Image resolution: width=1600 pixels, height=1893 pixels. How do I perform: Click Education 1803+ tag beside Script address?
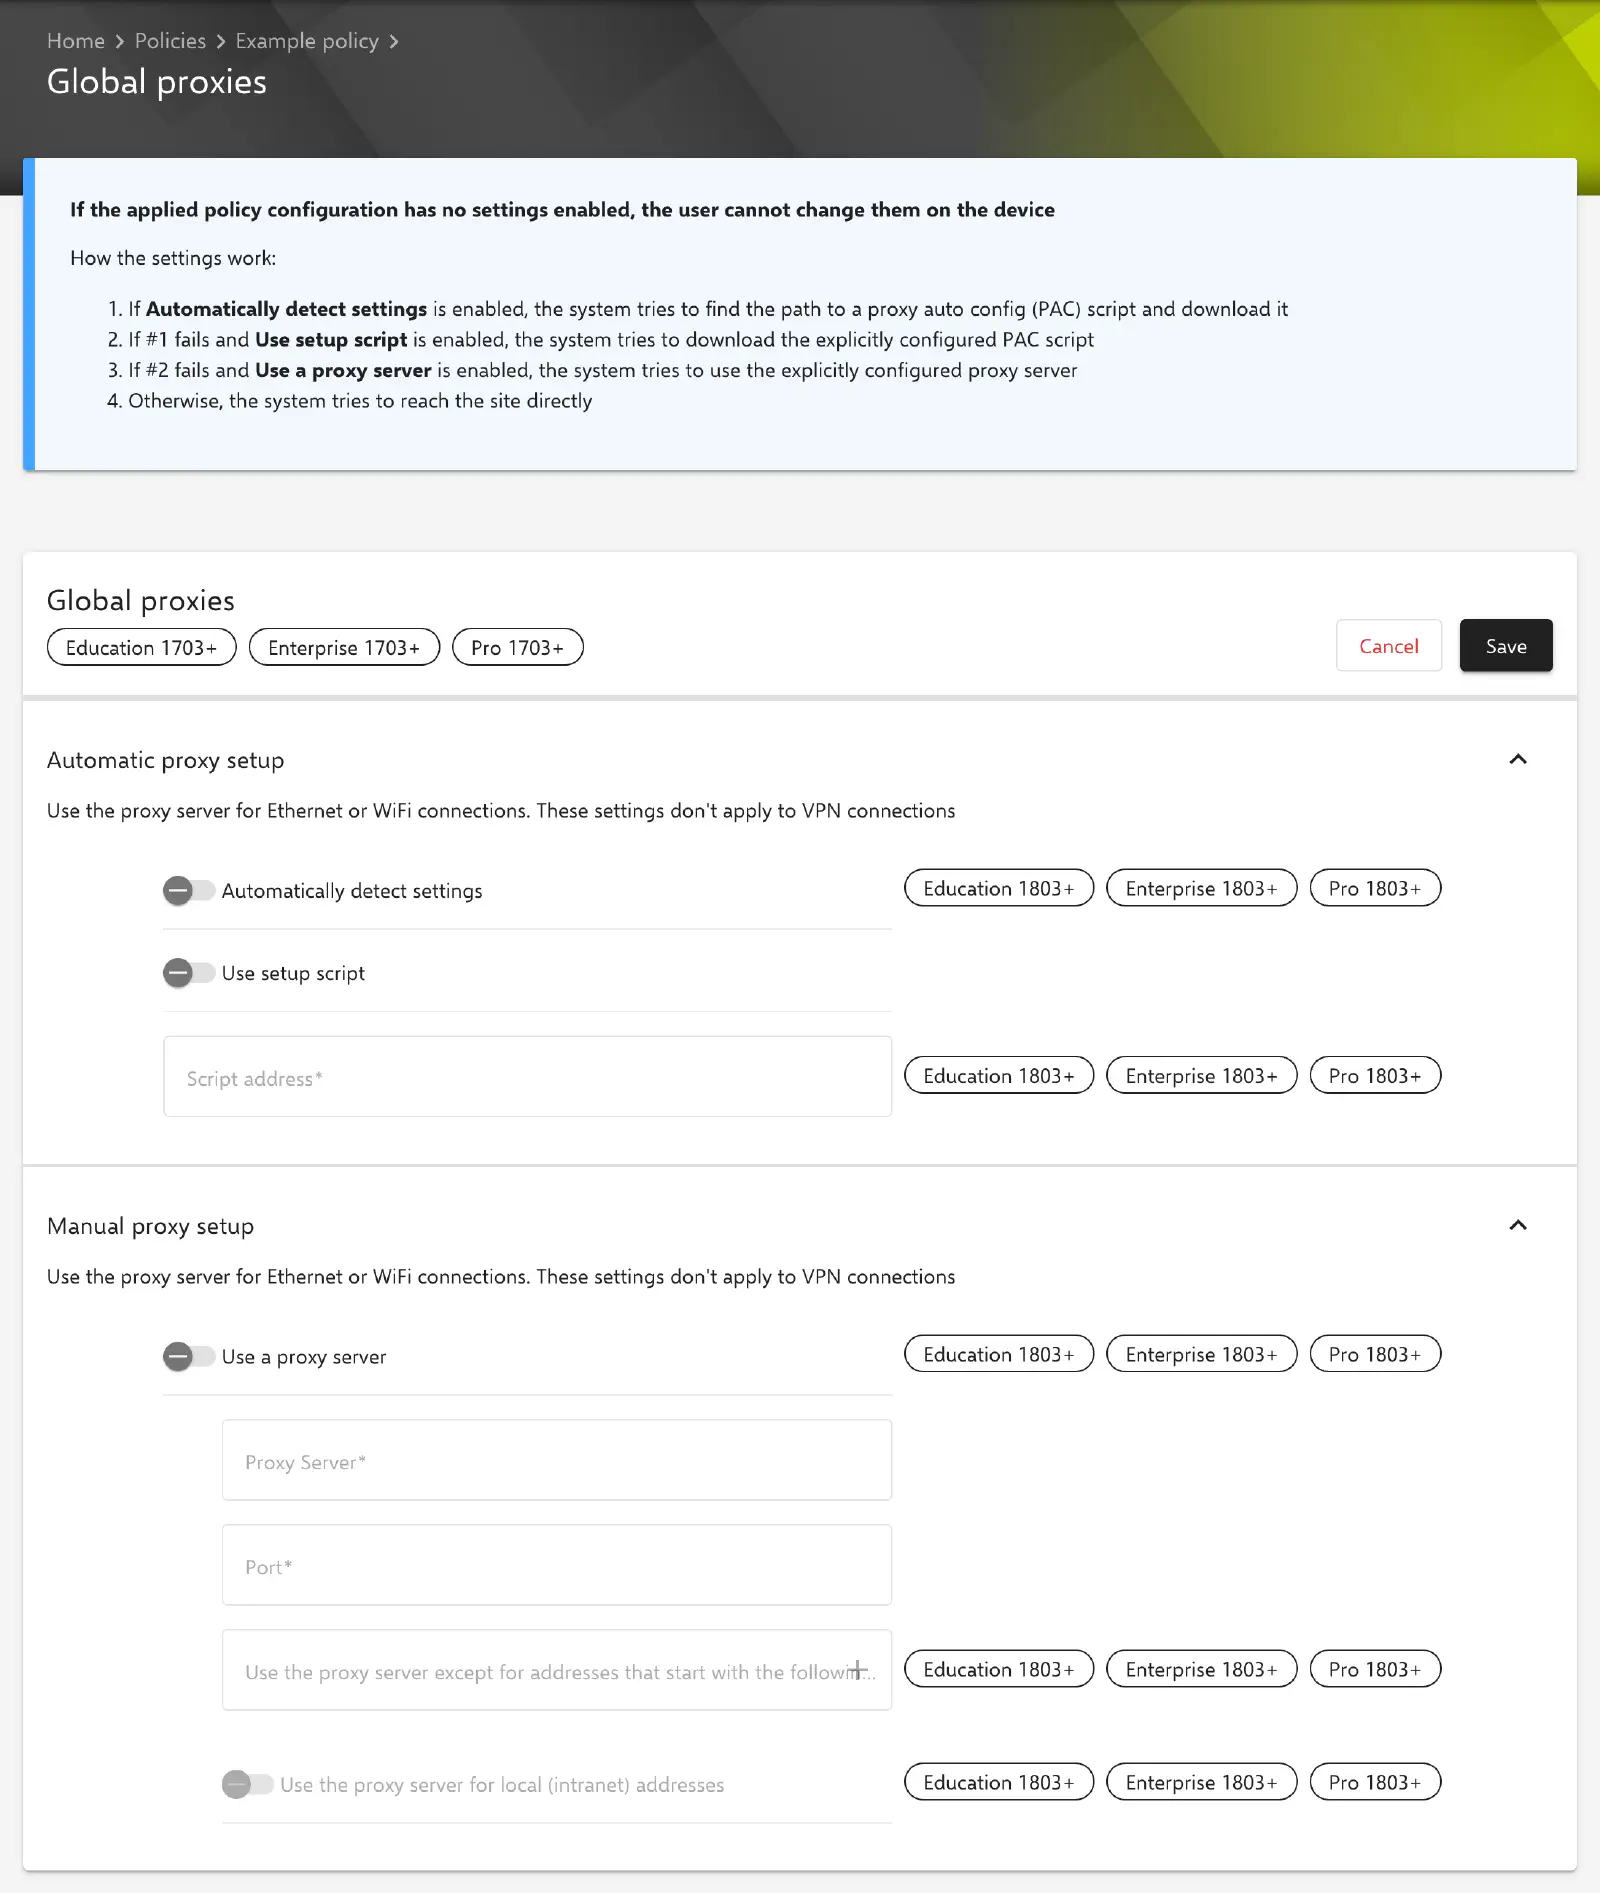click(999, 1075)
